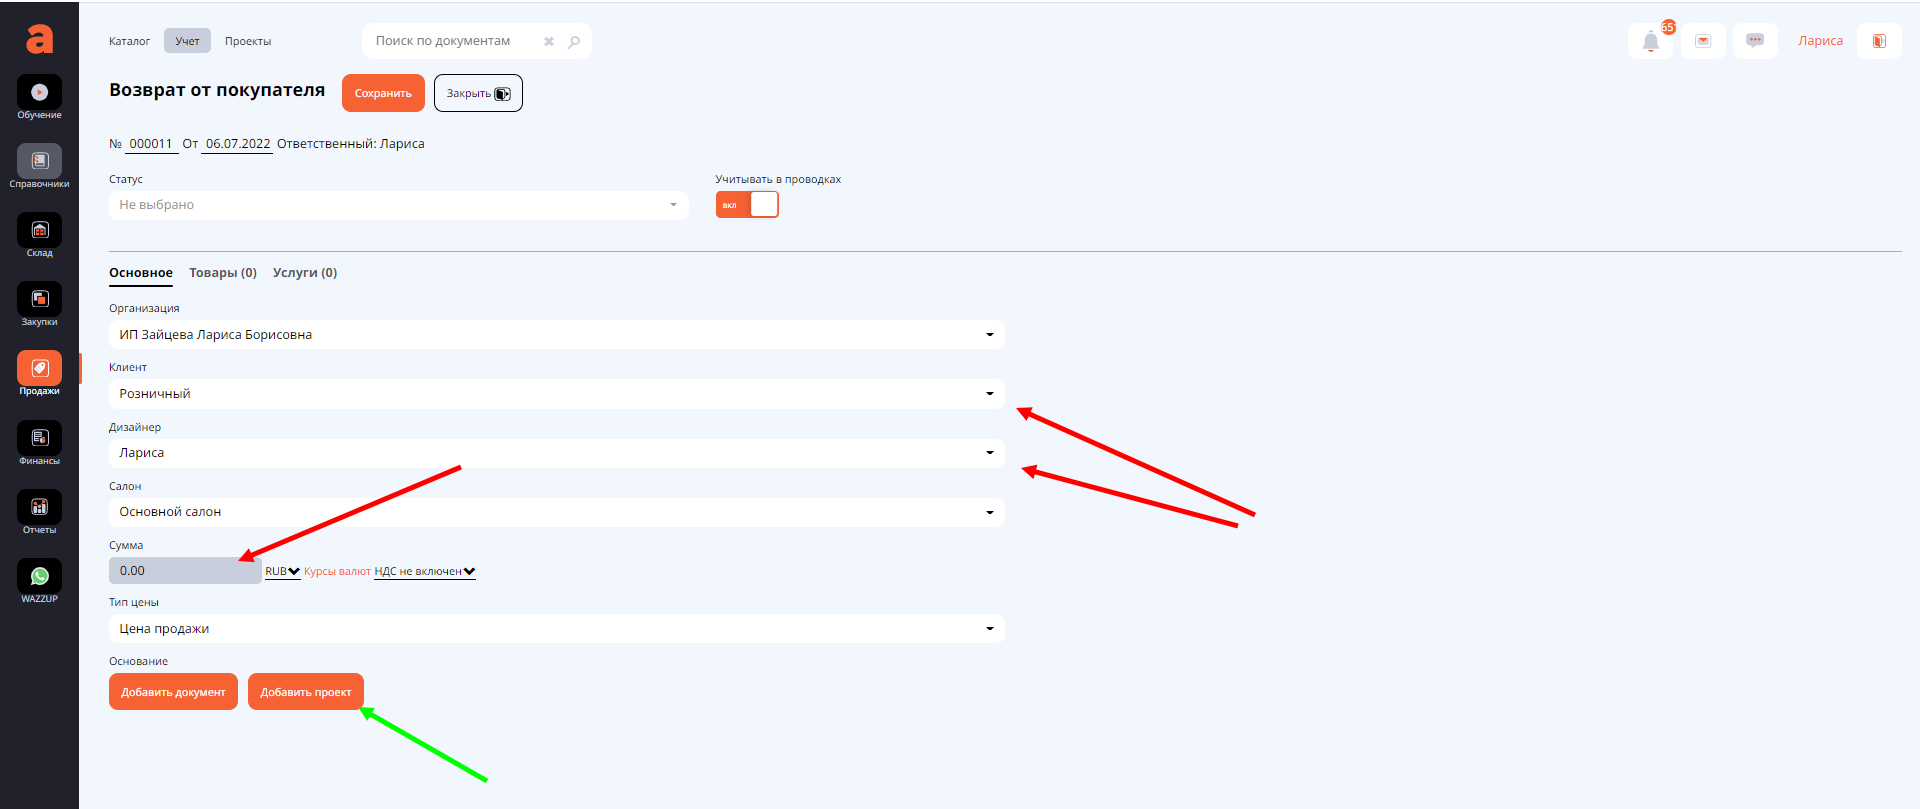The image size is (1920, 809).
Task: Switch to the Товары (0) tab
Action: click(x=223, y=273)
